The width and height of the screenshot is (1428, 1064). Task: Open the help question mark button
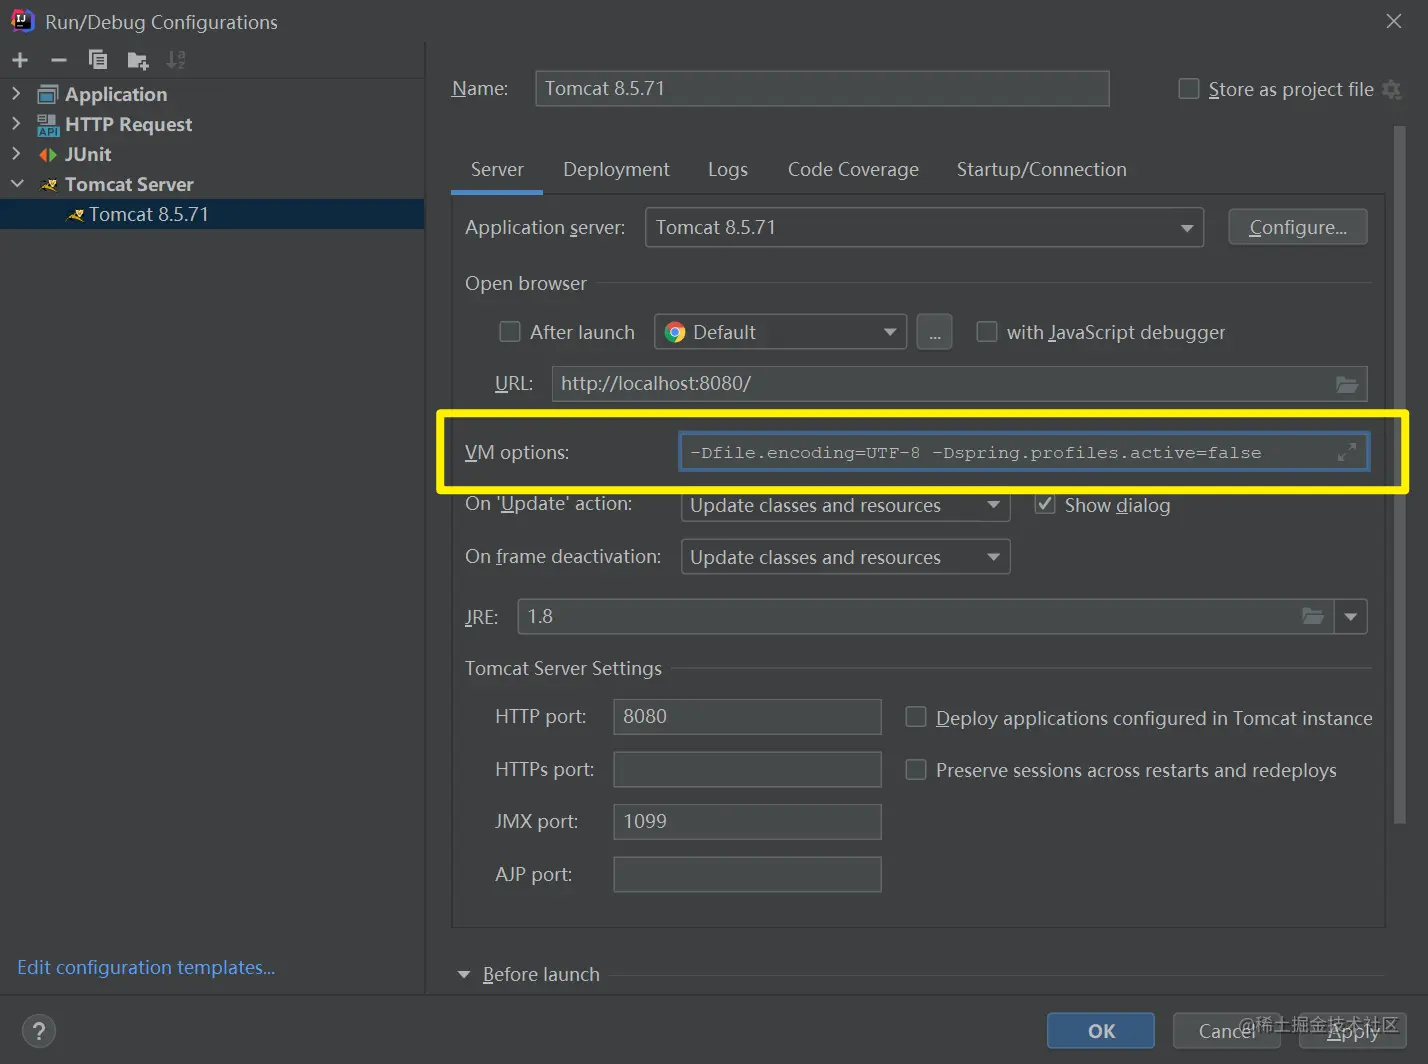coord(39,1031)
